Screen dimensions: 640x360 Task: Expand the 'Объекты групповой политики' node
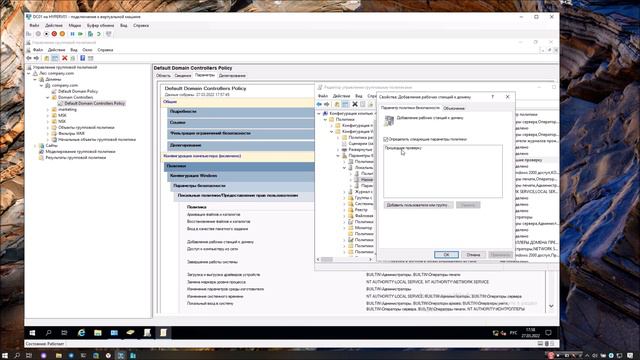(x=48, y=128)
